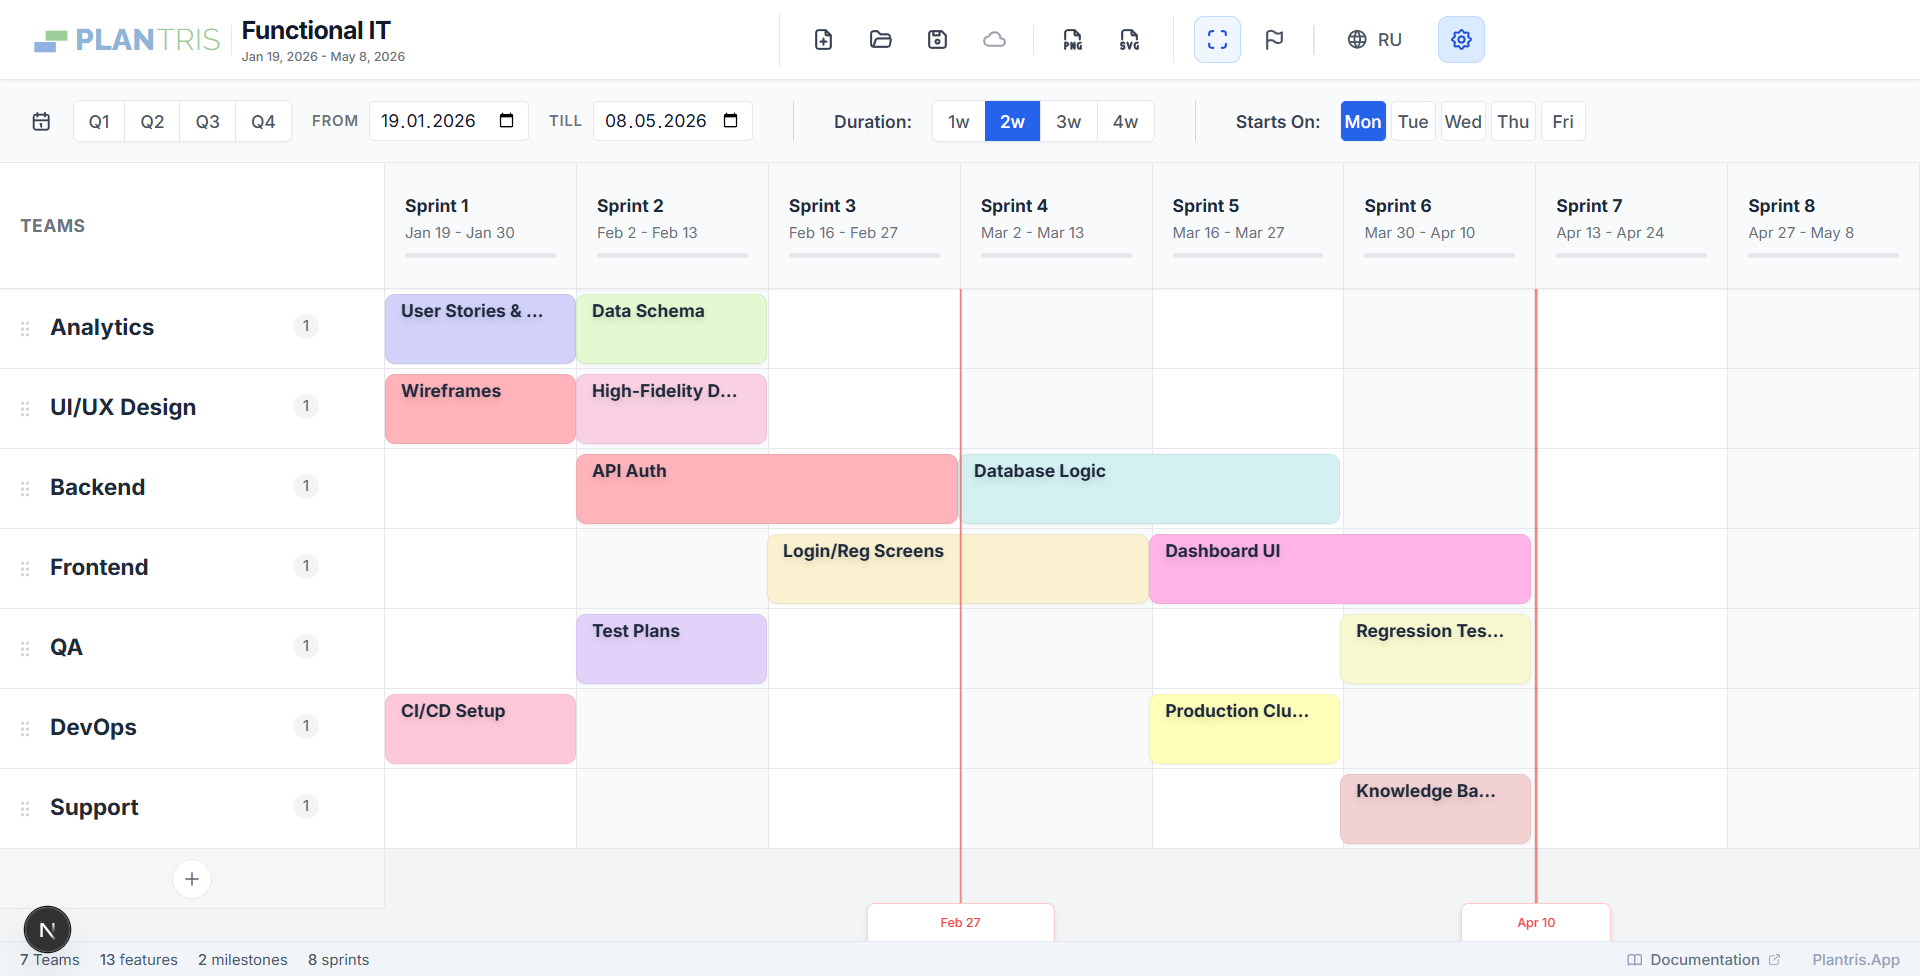Add a new team with plus button
Screen dimensions: 1920x976
(192, 879)
